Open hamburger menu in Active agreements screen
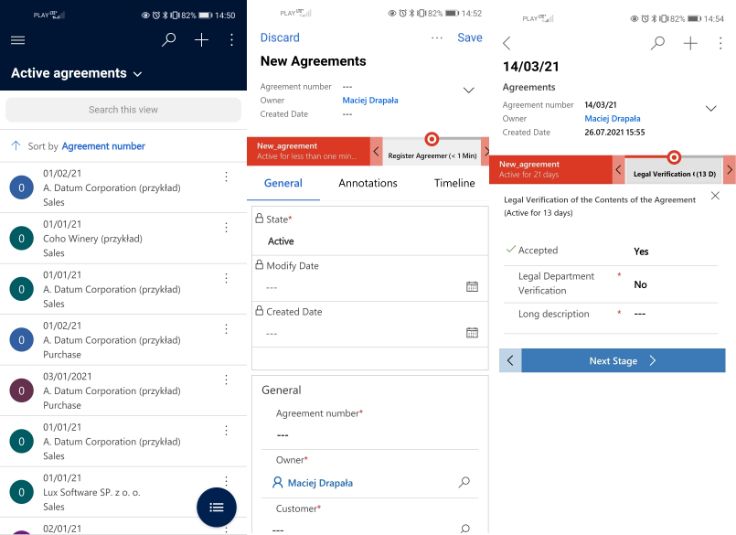 (x=18, y=40)
